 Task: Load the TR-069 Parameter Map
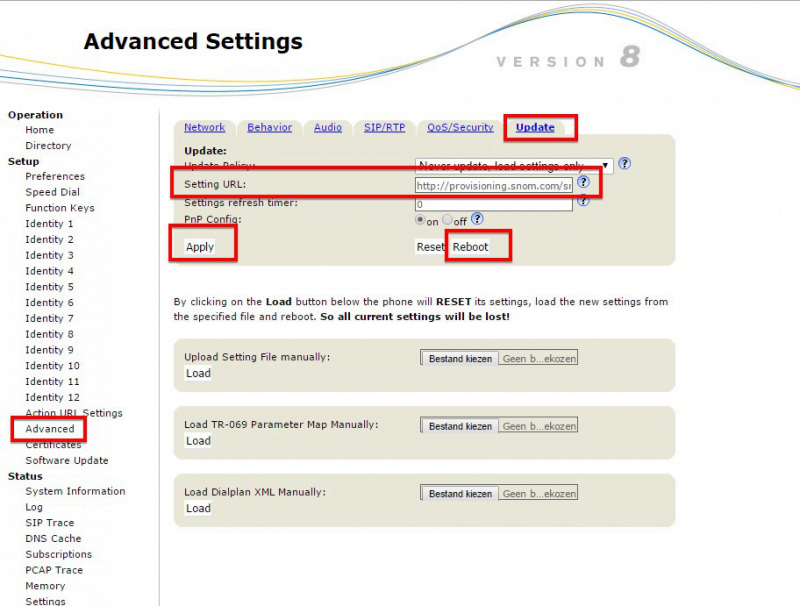pos(198,441)
